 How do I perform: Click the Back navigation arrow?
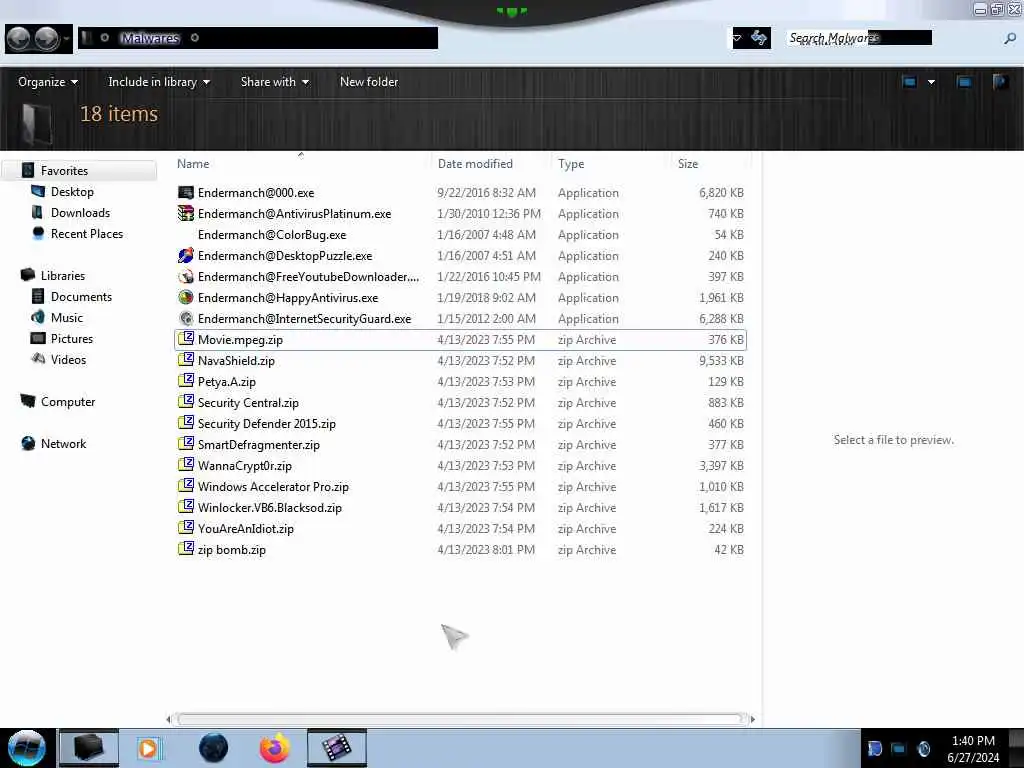point(18,39)
